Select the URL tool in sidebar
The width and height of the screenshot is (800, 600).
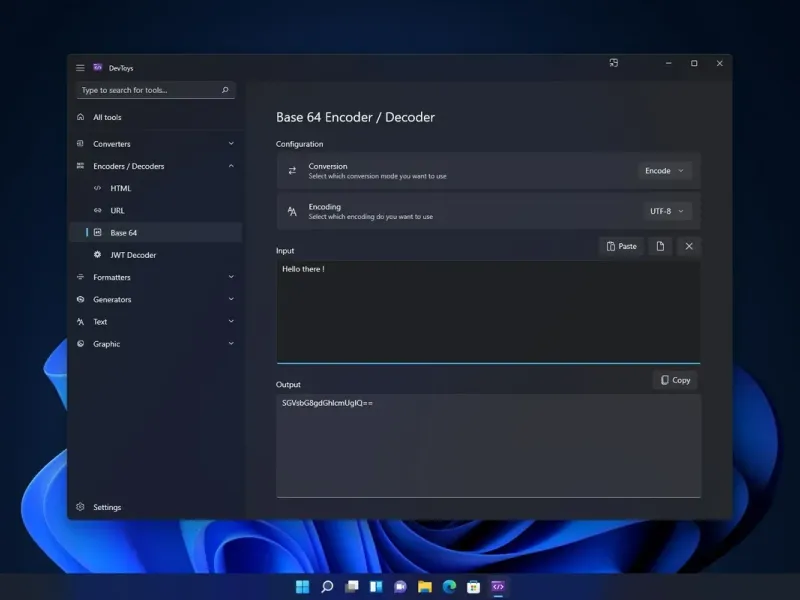(x=155, y=210)
